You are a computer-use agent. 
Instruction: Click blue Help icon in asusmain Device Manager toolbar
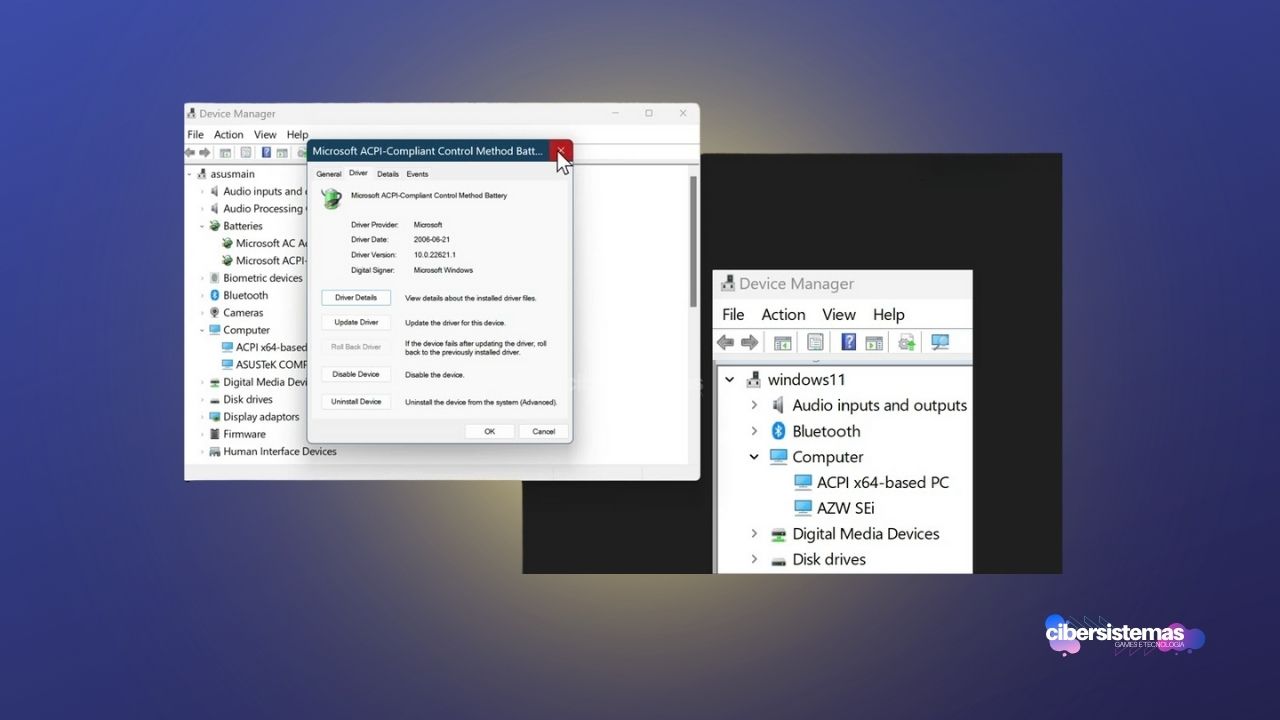click(266, 153)
